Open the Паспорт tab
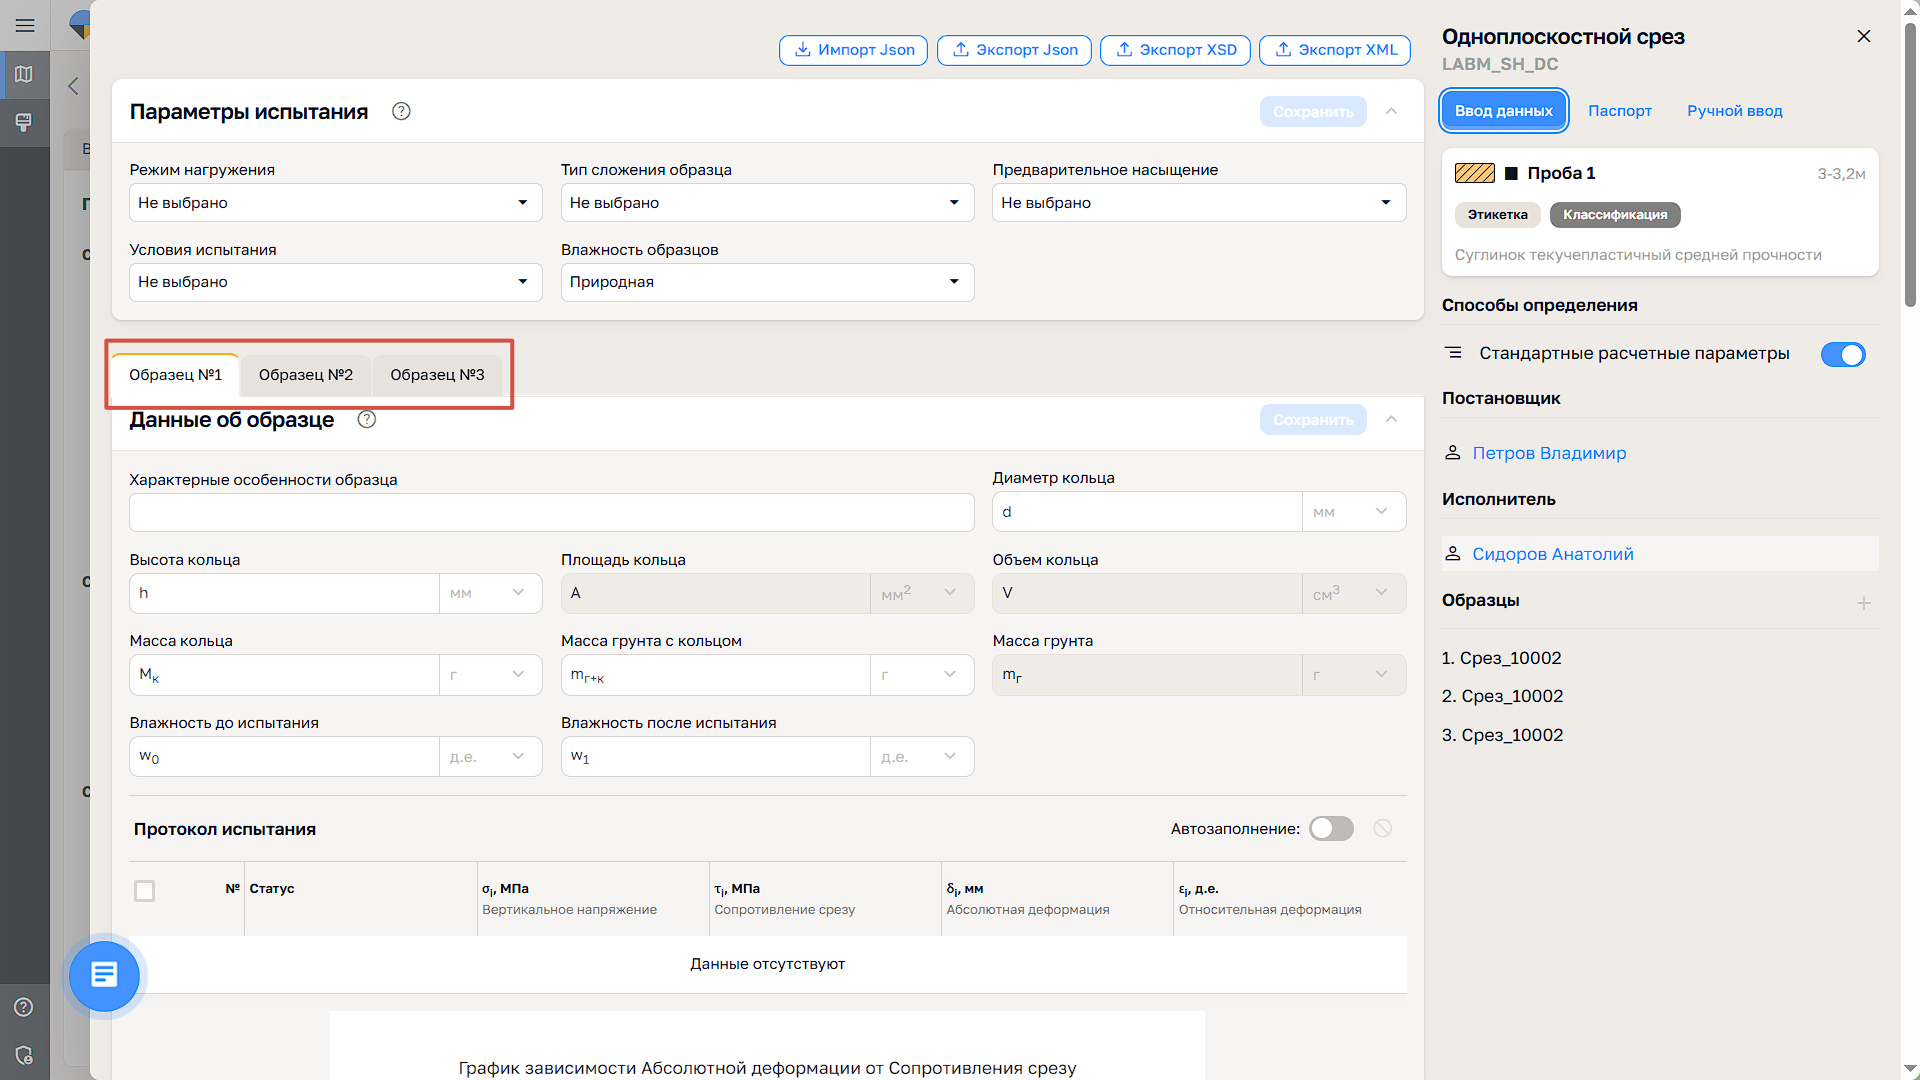The image size is (1920, 1080). (x=1619, y=111)
